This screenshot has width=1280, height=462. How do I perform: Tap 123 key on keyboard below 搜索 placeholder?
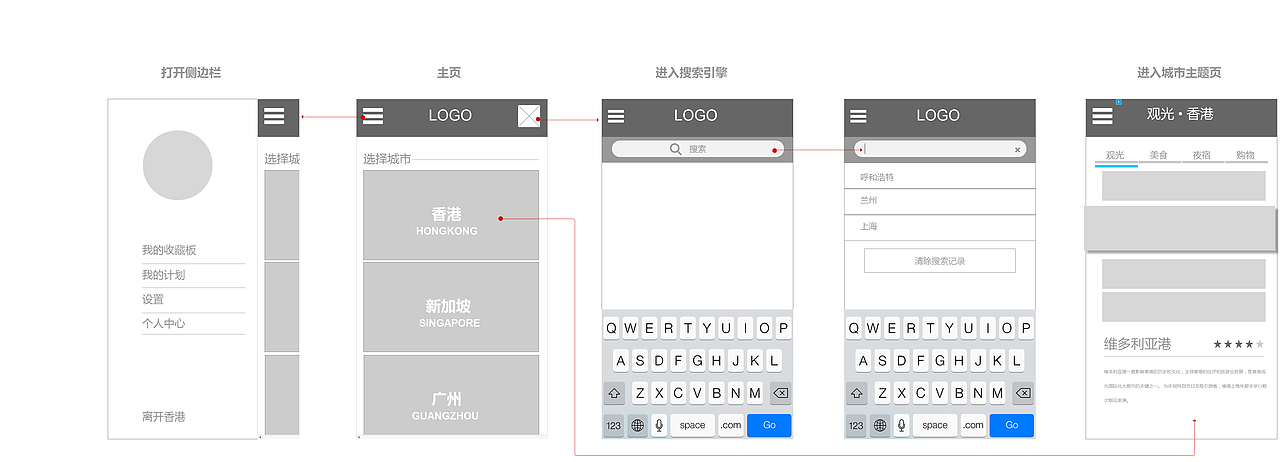(614, 425)
